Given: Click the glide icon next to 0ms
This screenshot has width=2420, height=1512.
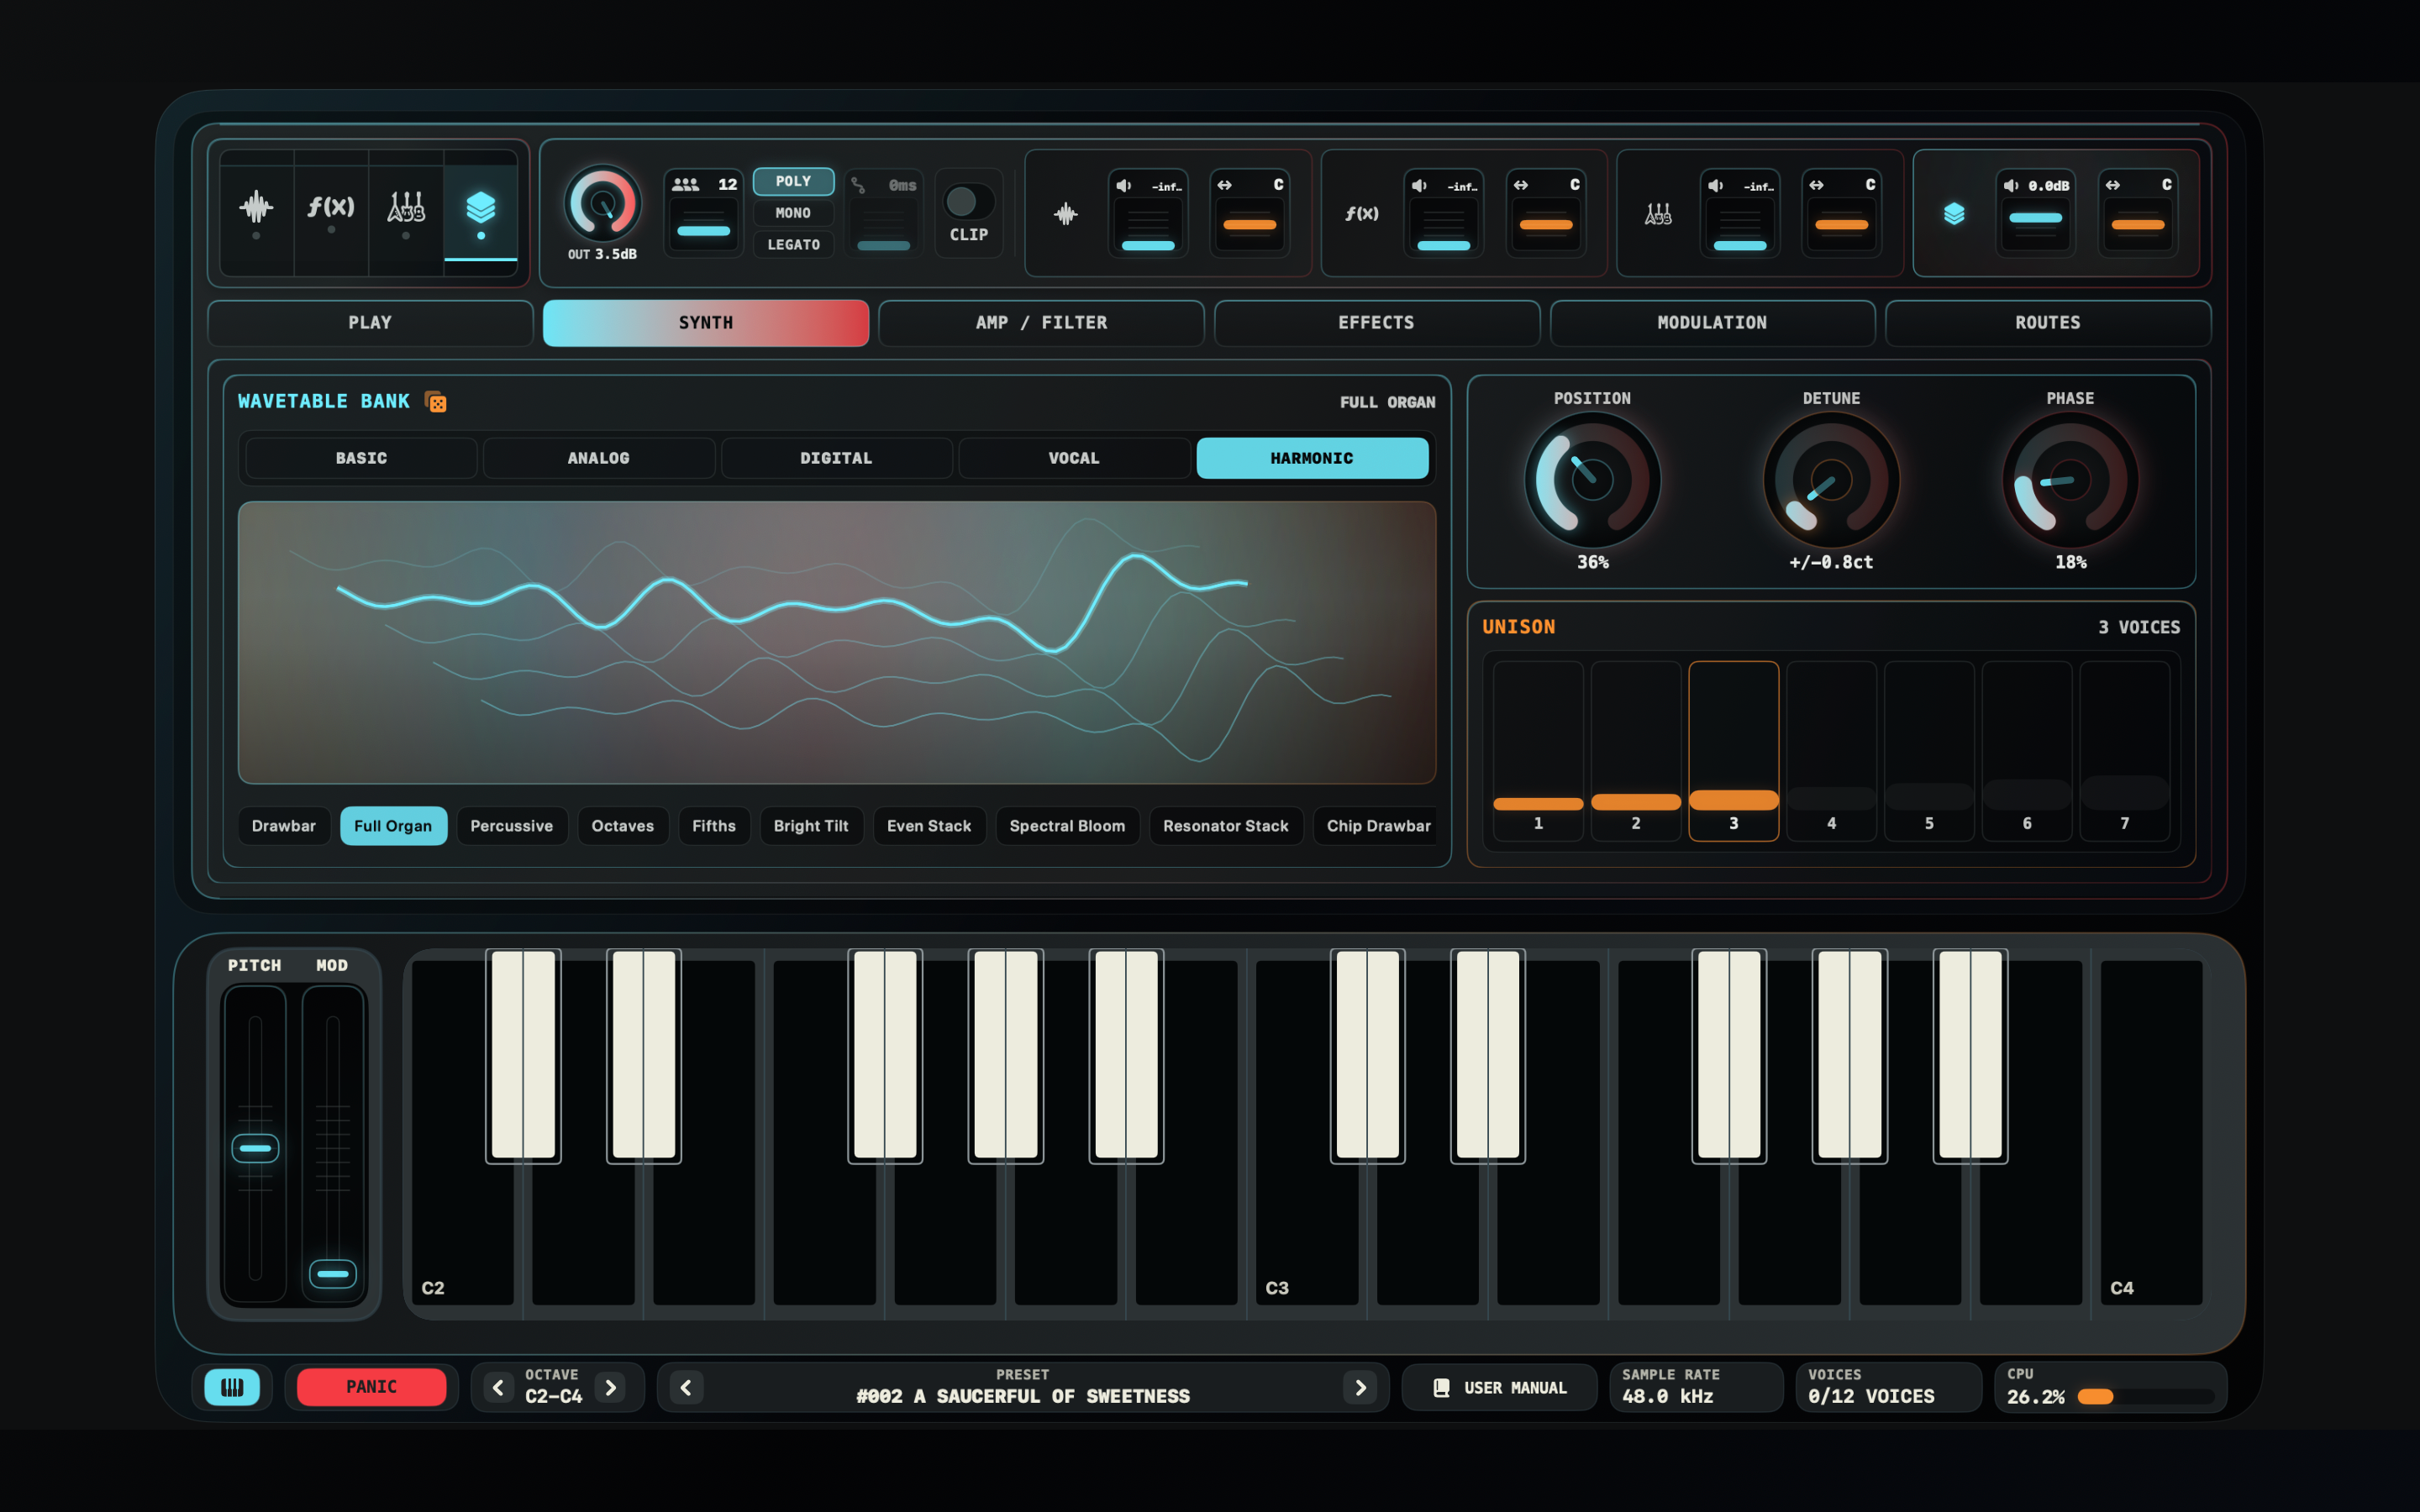Looking at the screenshot, I should tap(858, 185).
